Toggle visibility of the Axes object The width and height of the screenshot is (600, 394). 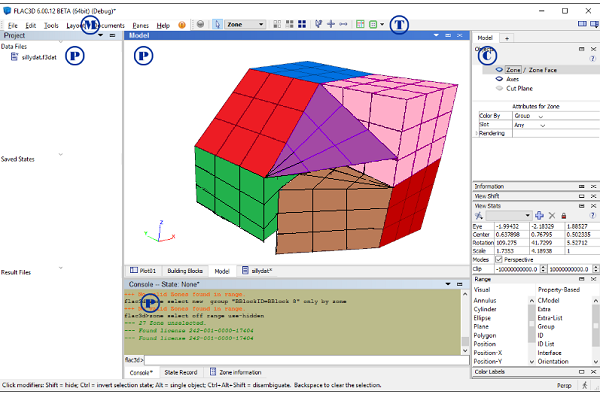point(499,79)
